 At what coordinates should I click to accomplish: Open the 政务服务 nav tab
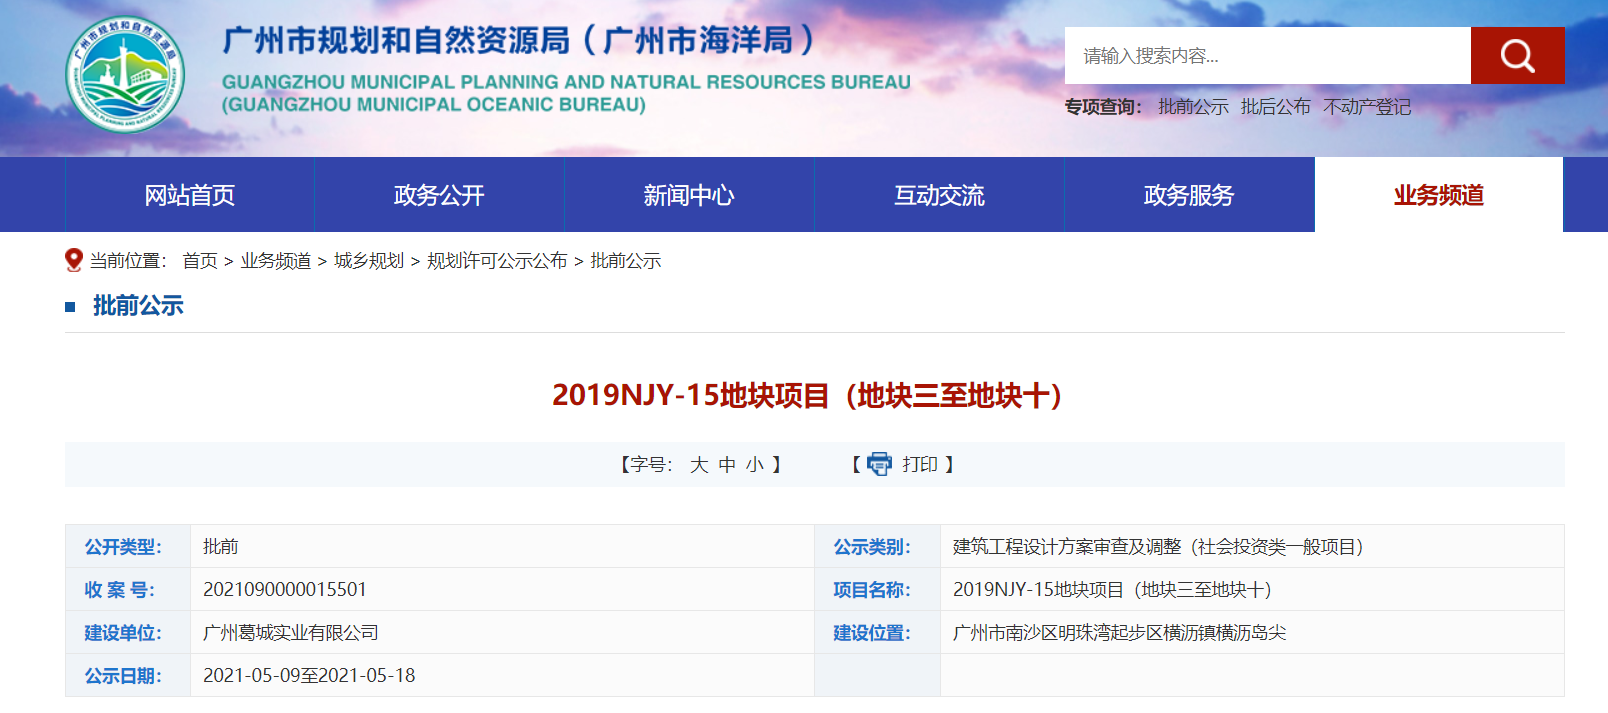pyautogui.click(x=1189, y=195)
